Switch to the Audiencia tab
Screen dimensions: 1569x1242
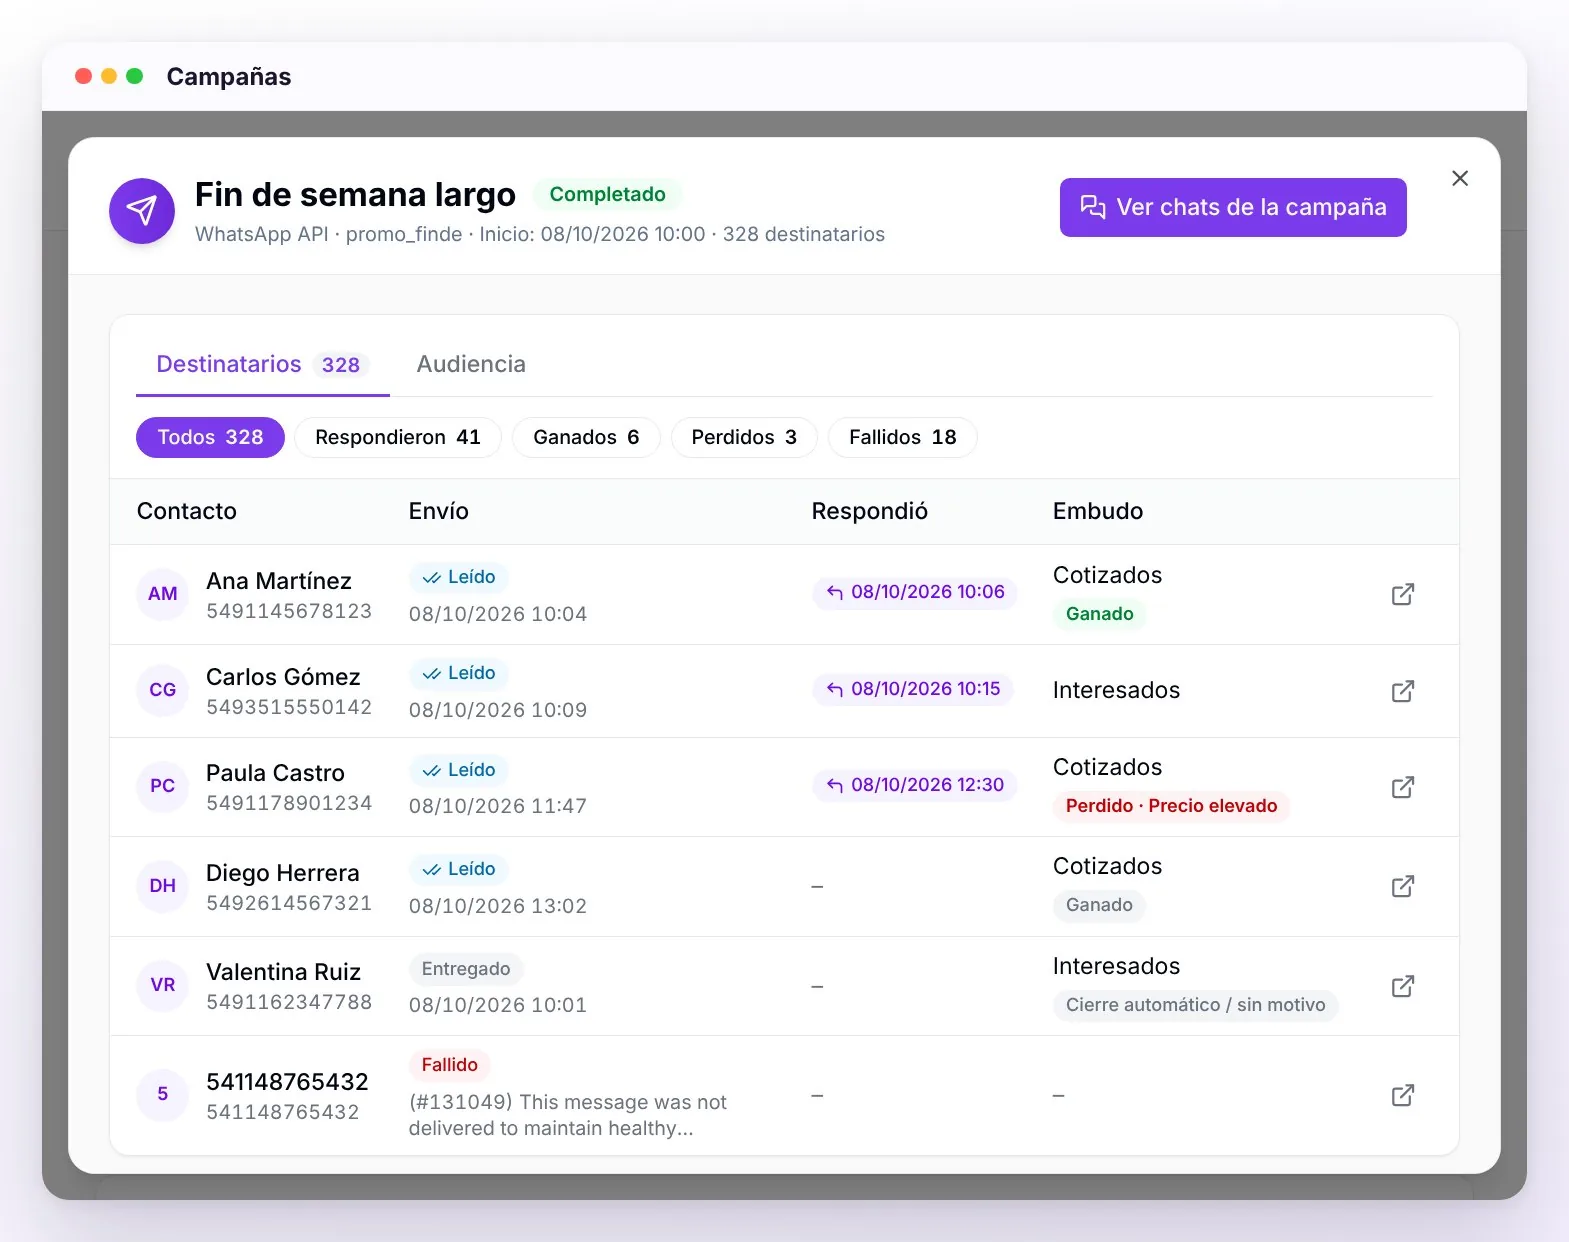click(471, 364)
